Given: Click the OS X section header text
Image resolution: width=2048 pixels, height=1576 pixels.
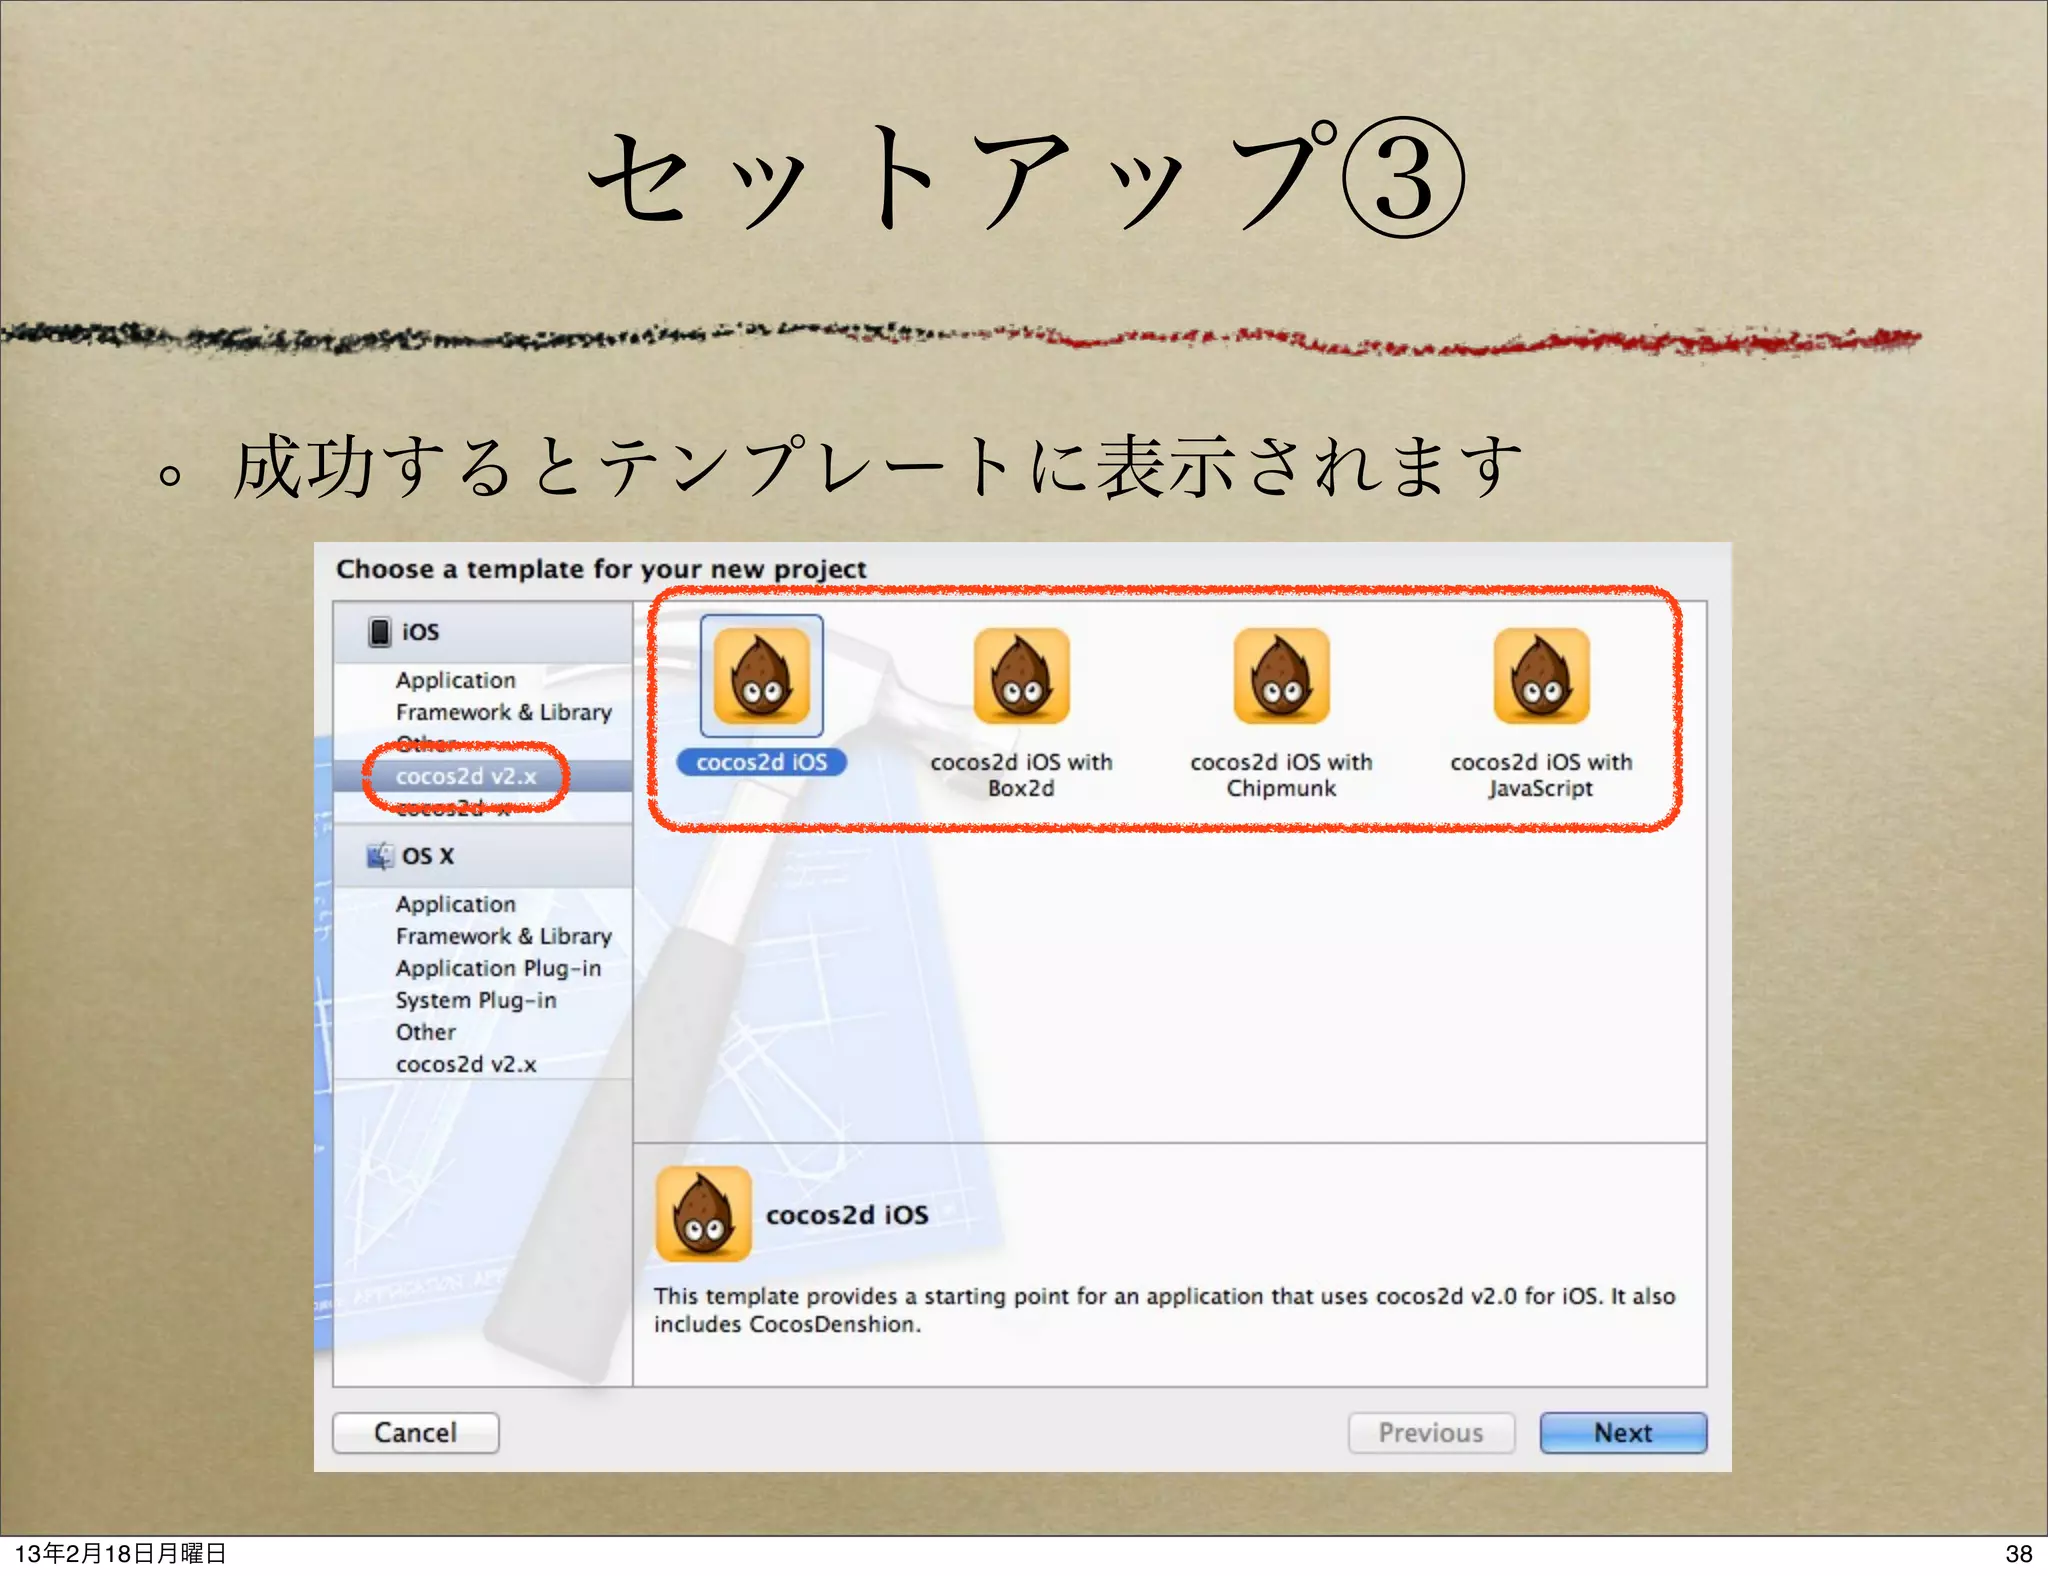Looking at the screenshot, I should tap(428, 856).
